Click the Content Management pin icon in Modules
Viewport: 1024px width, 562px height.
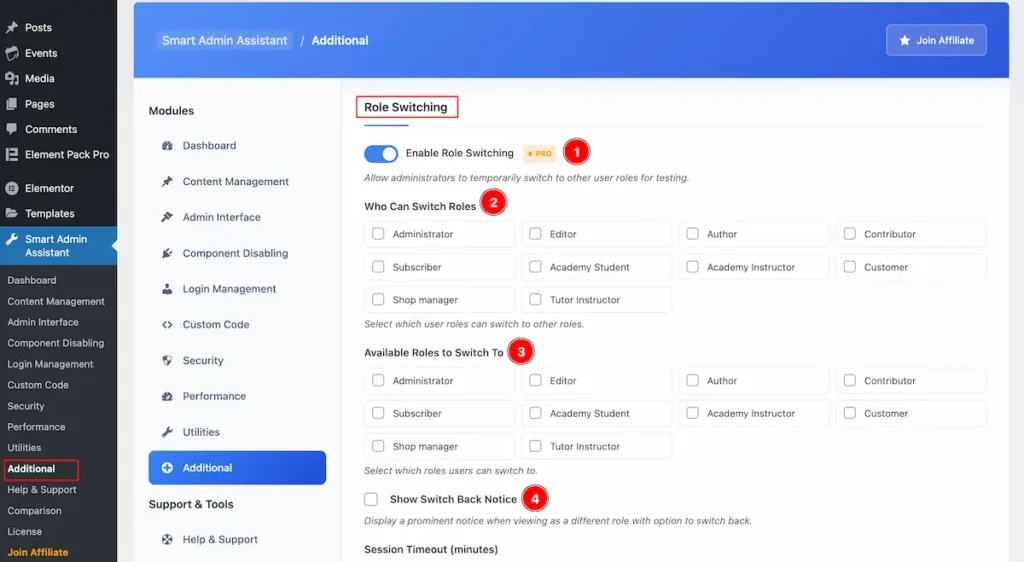167,181
